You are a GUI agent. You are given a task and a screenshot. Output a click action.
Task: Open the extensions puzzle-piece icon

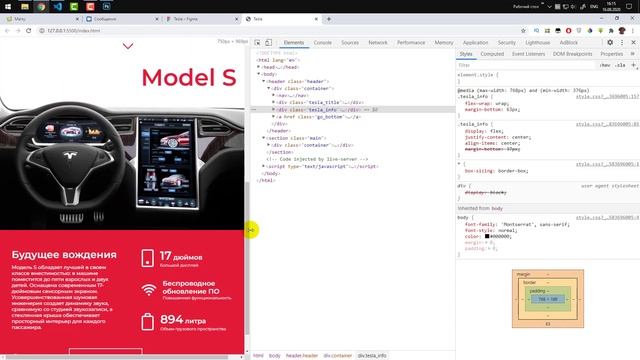(x=611, y=31)
